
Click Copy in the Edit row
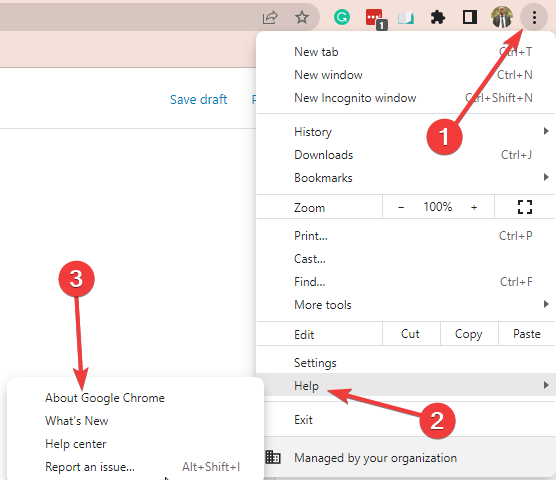coord(469,334)
